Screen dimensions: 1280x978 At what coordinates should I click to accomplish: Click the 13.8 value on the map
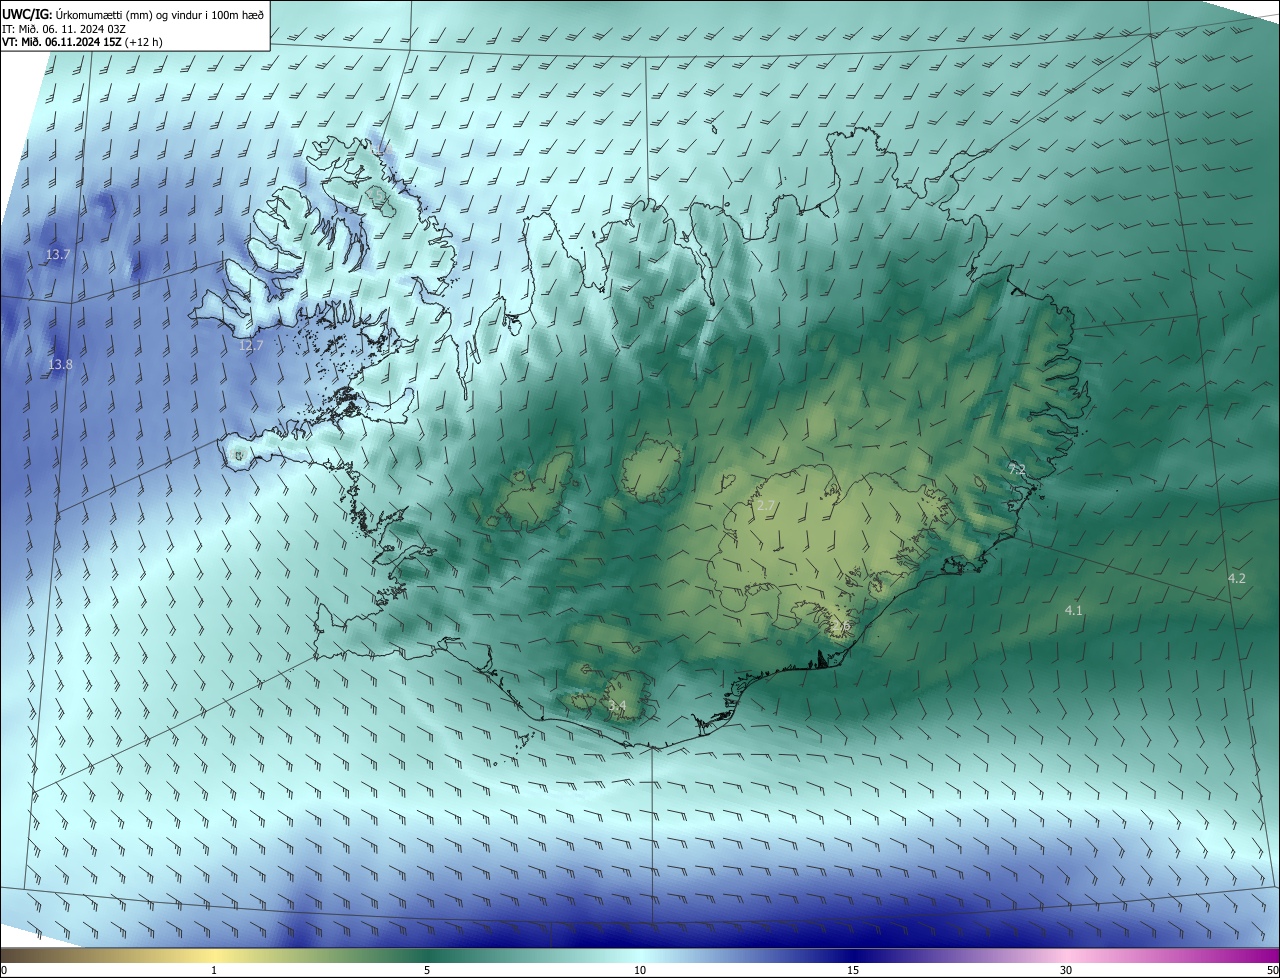pos(60,365)
